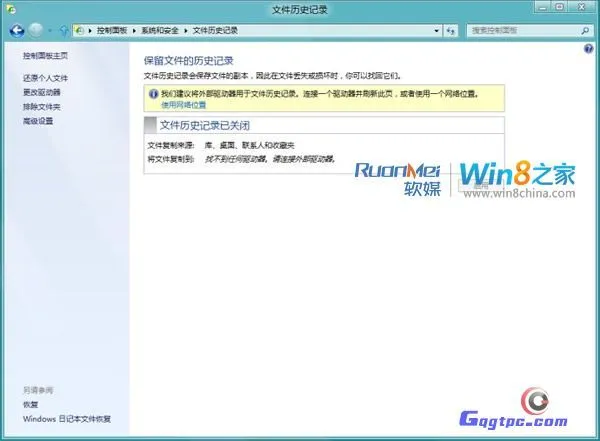
Task: Maximize the 文件历史记录 window
Action: pyautogui.click(x=559, y=6)
